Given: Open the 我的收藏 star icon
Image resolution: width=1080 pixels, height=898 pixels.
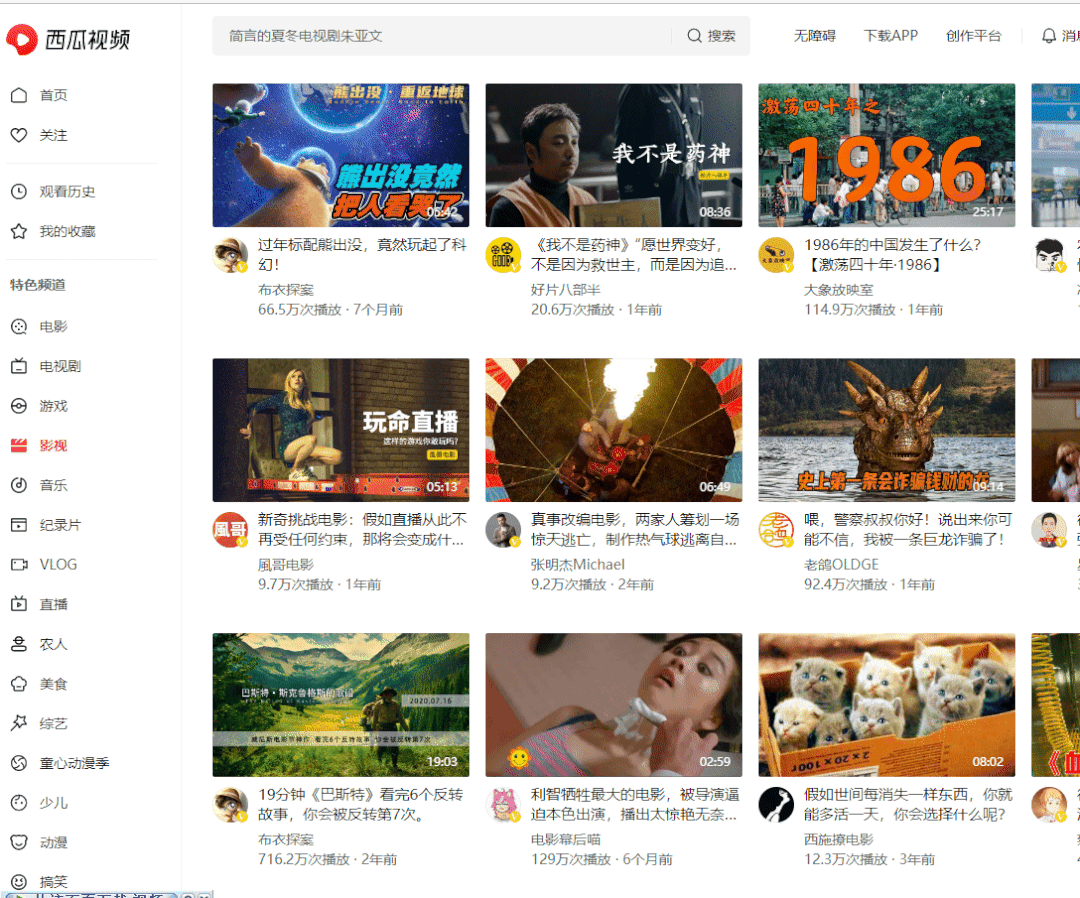Looking at the screenshot, I should coord(19,231).
